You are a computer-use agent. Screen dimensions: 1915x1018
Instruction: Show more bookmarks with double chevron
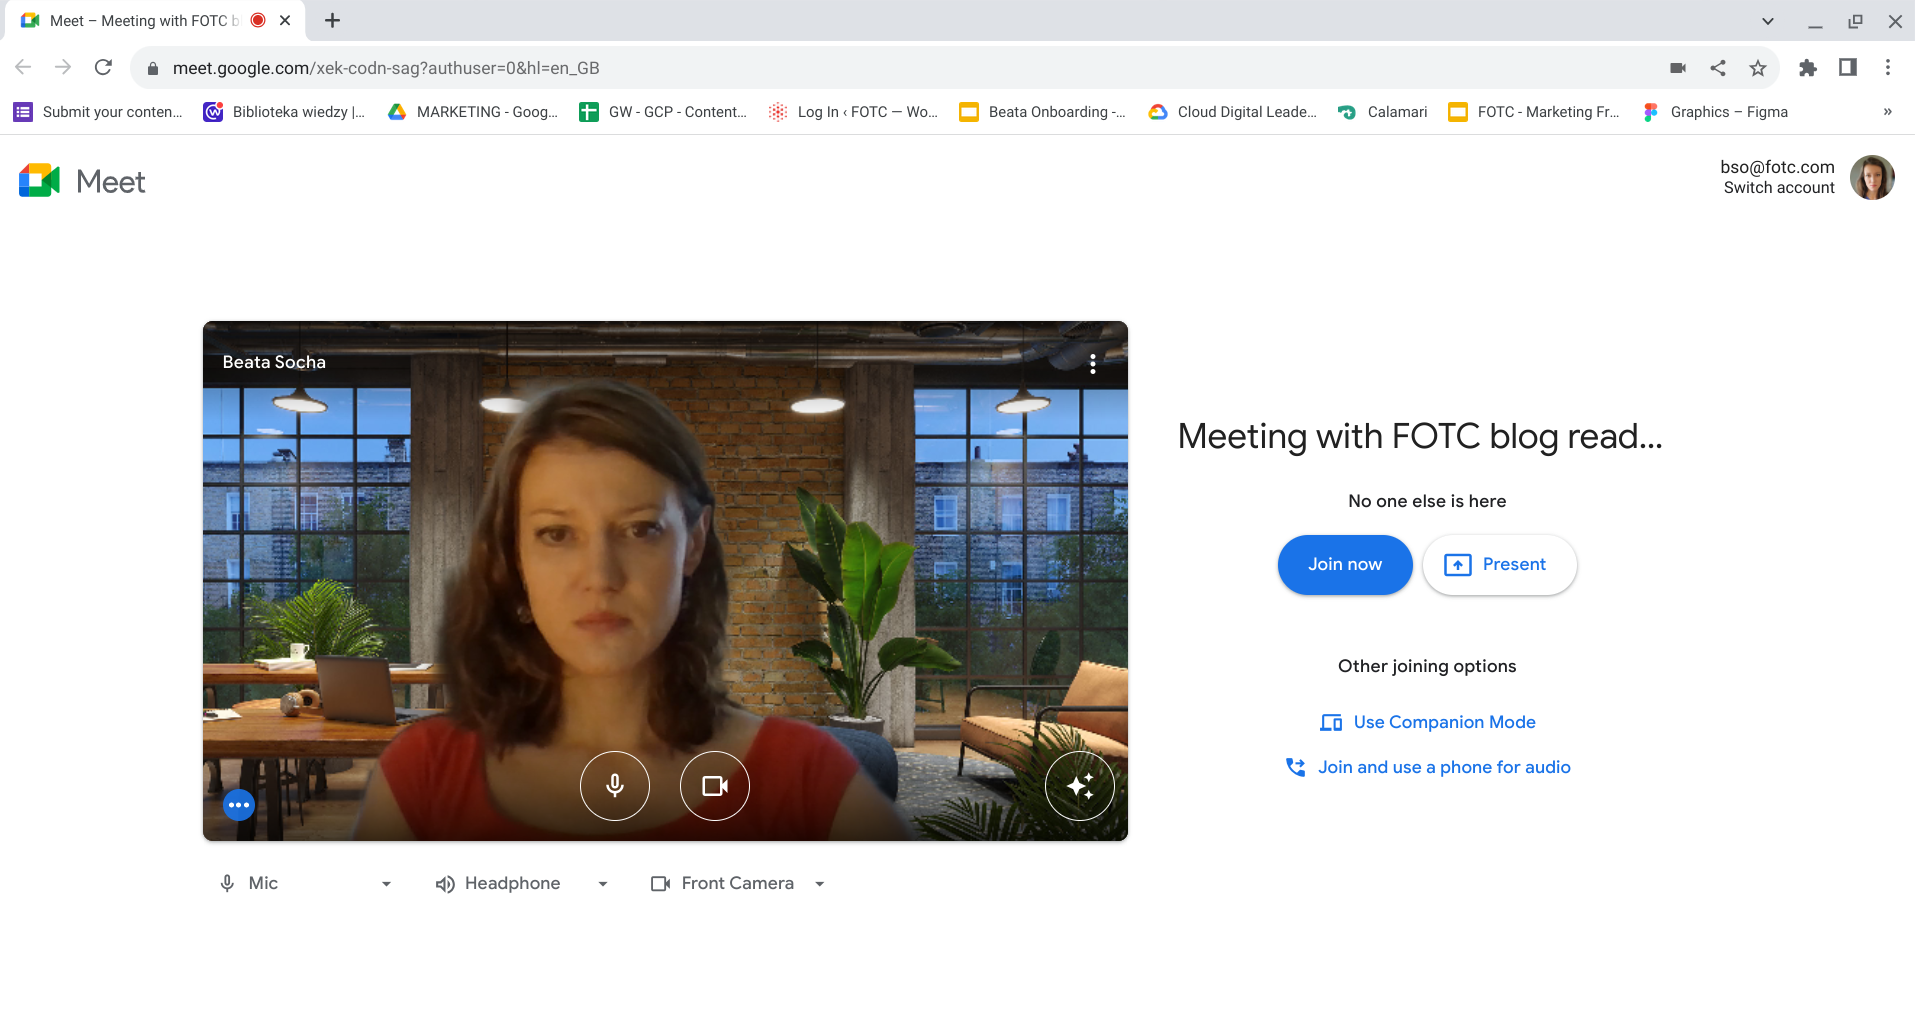point(1887,112)
